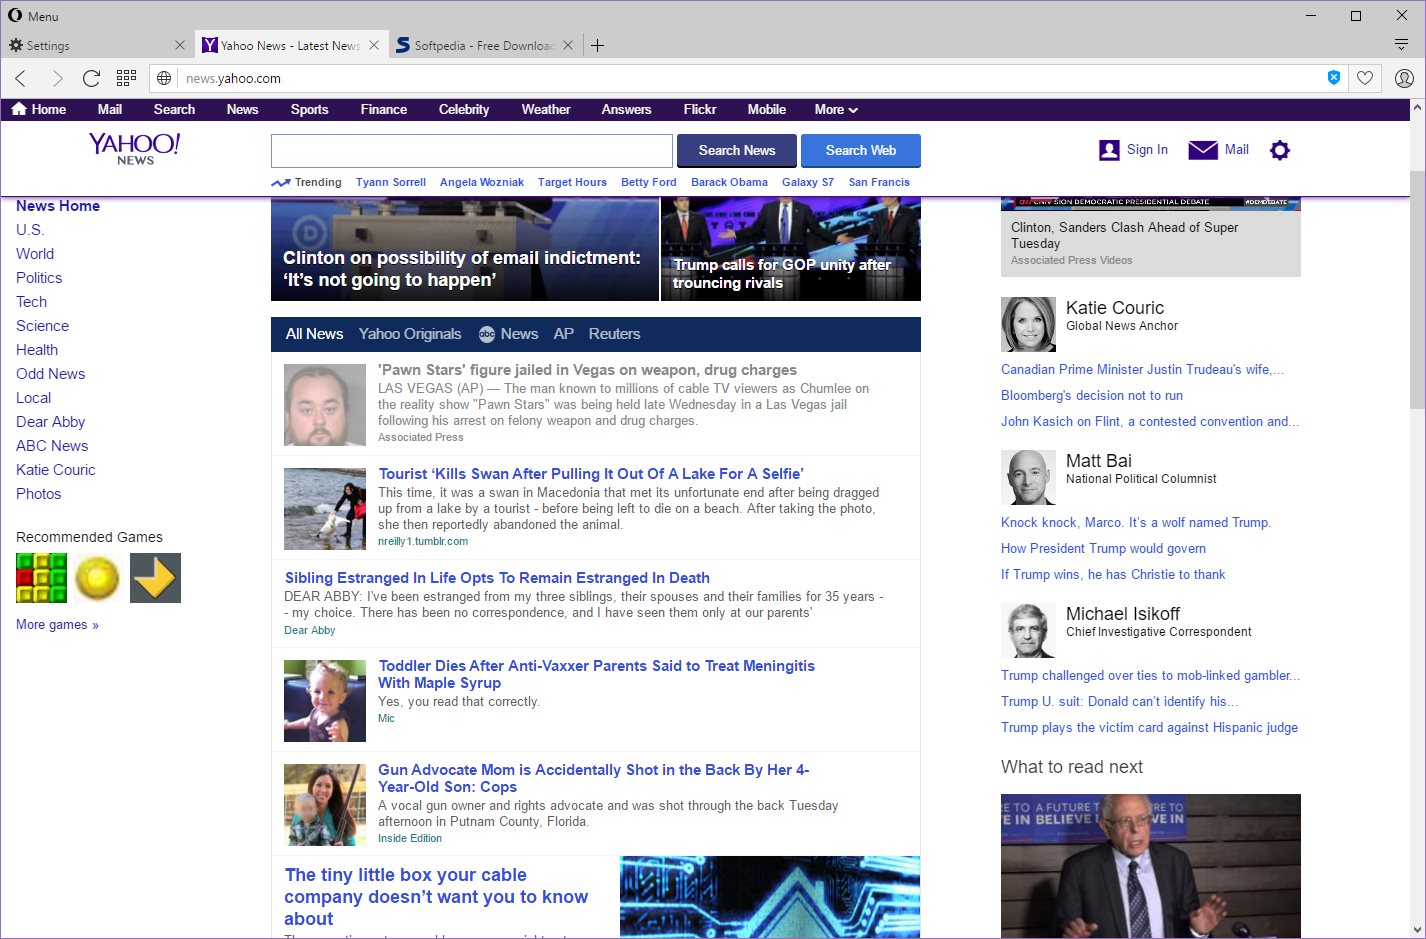Switch to the Softpedia tab
Viewport: 1426px width, 939px height.
click(x=484, y=45)
